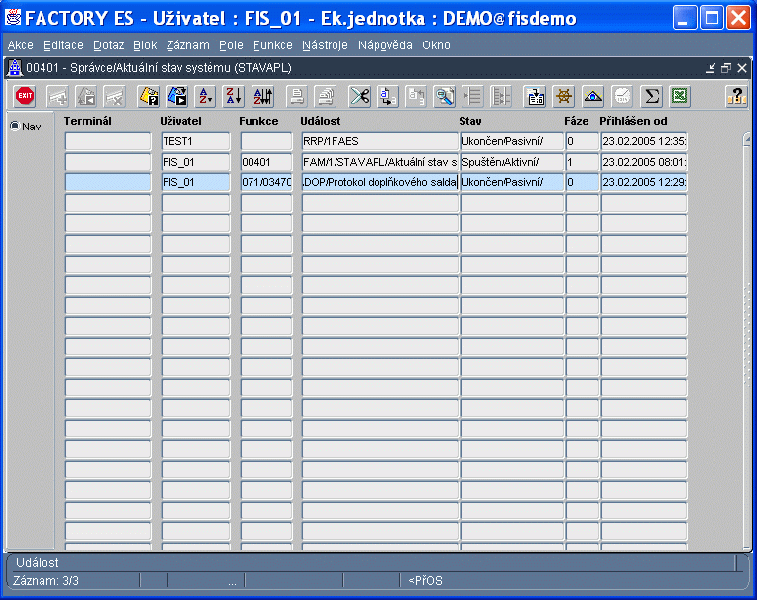Click date field '23.02.2005 12:29'
Screen dimensions: 757x600
tap(644, 182)
